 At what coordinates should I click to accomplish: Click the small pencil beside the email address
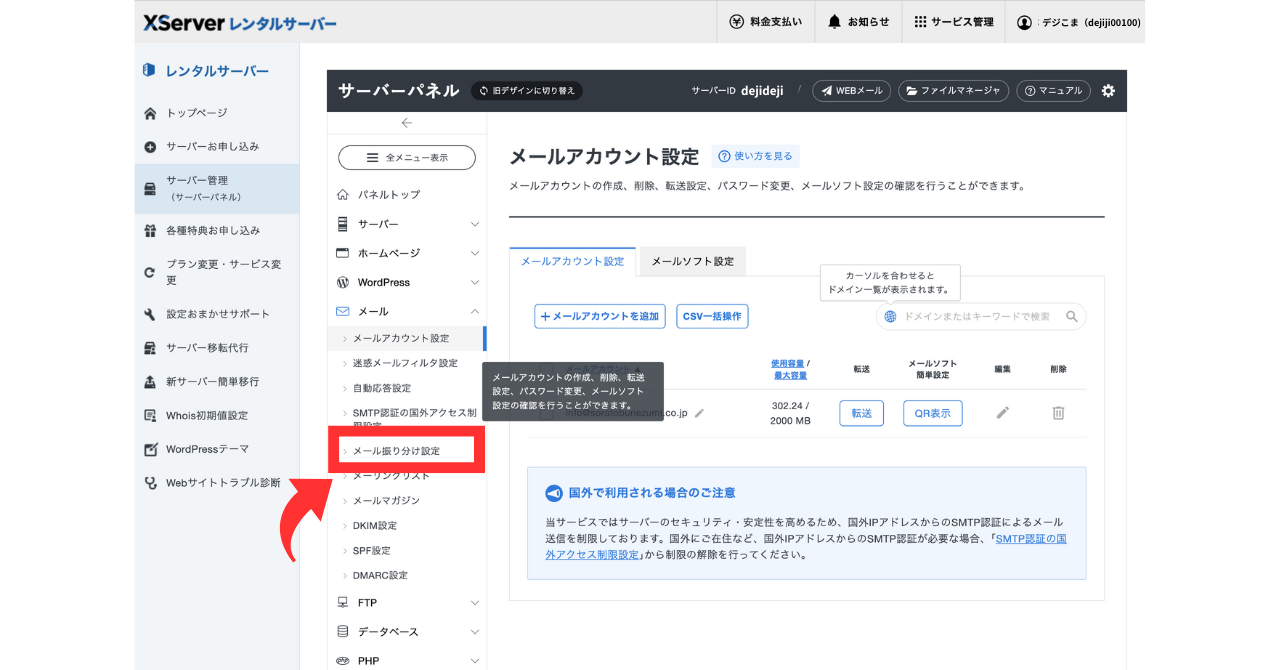point(700,413)
